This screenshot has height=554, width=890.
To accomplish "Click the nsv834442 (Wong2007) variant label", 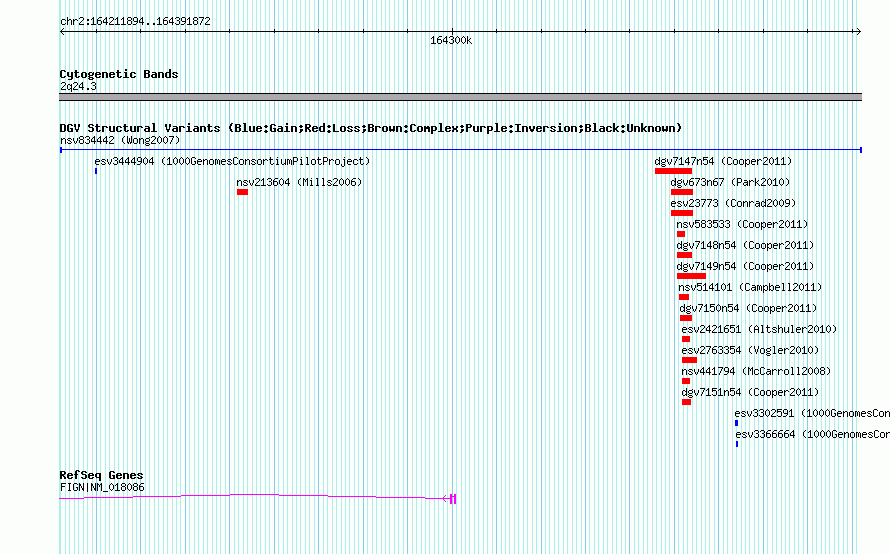I will [x=120, y=140].
